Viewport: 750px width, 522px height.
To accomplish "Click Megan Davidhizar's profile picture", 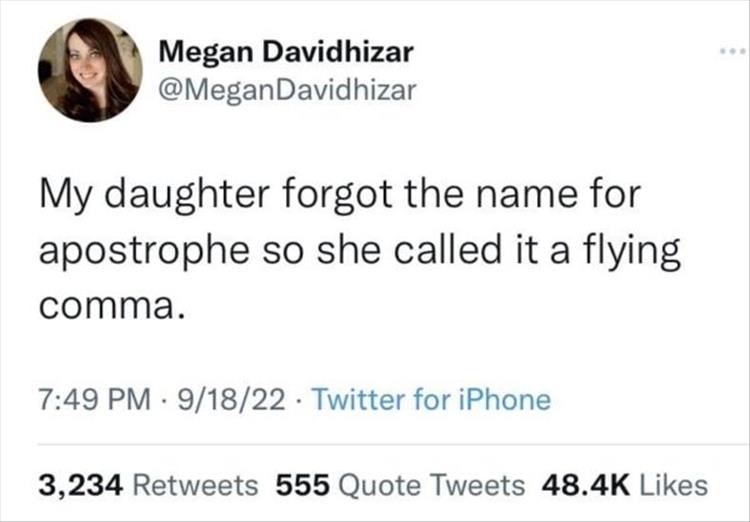I will pos(89,70).
